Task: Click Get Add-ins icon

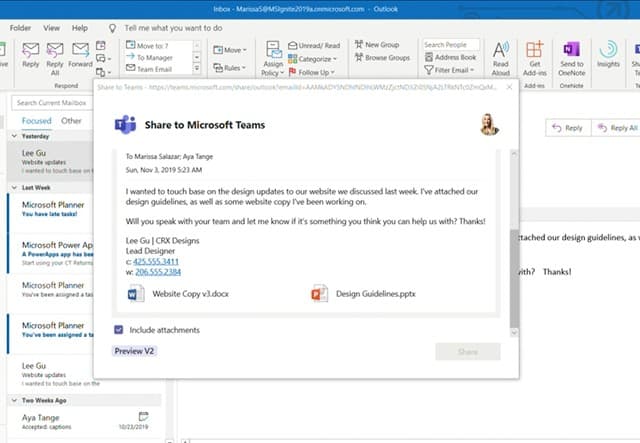Action: 535,59
